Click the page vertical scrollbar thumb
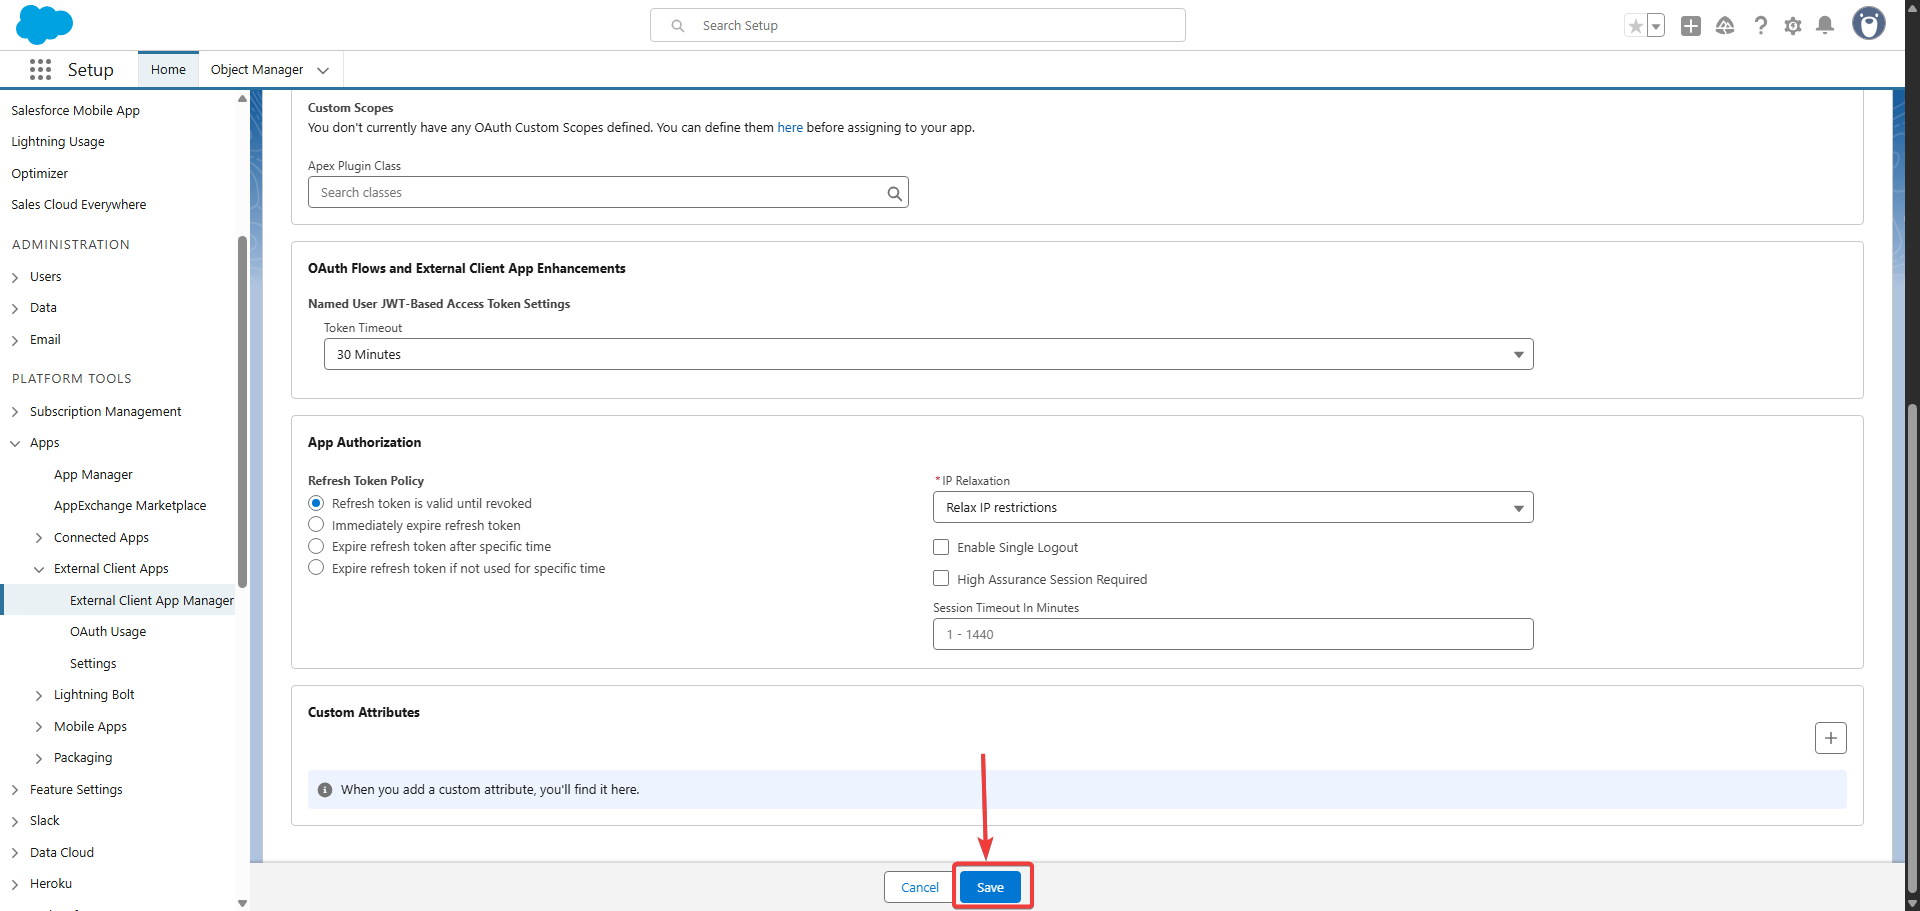 pyautogui.click(x=1912, y=650)
